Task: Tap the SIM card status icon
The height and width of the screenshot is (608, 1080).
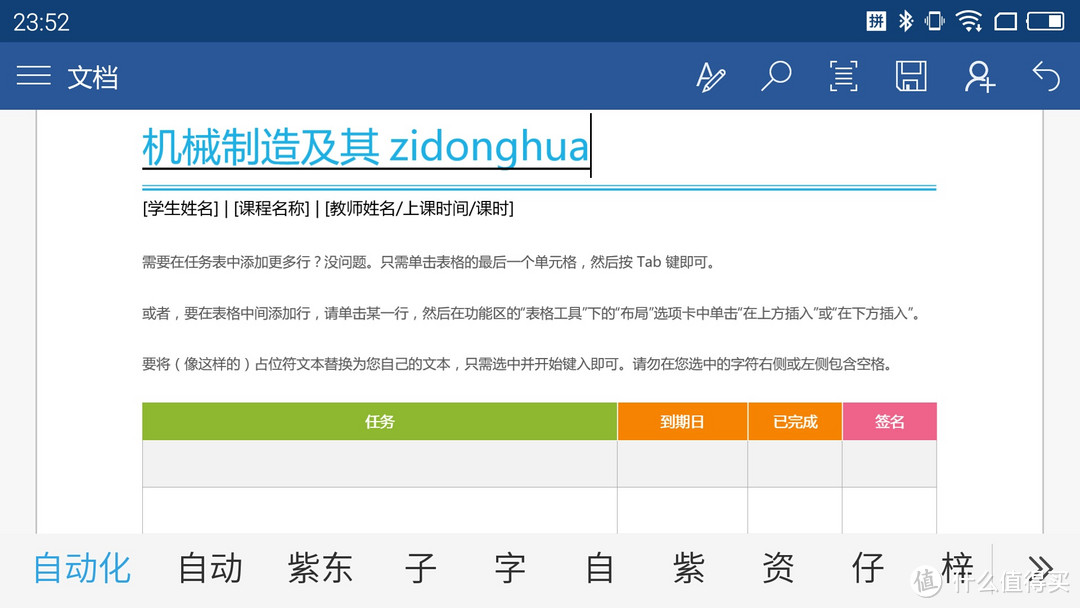Action: [x=1006, y=21]
